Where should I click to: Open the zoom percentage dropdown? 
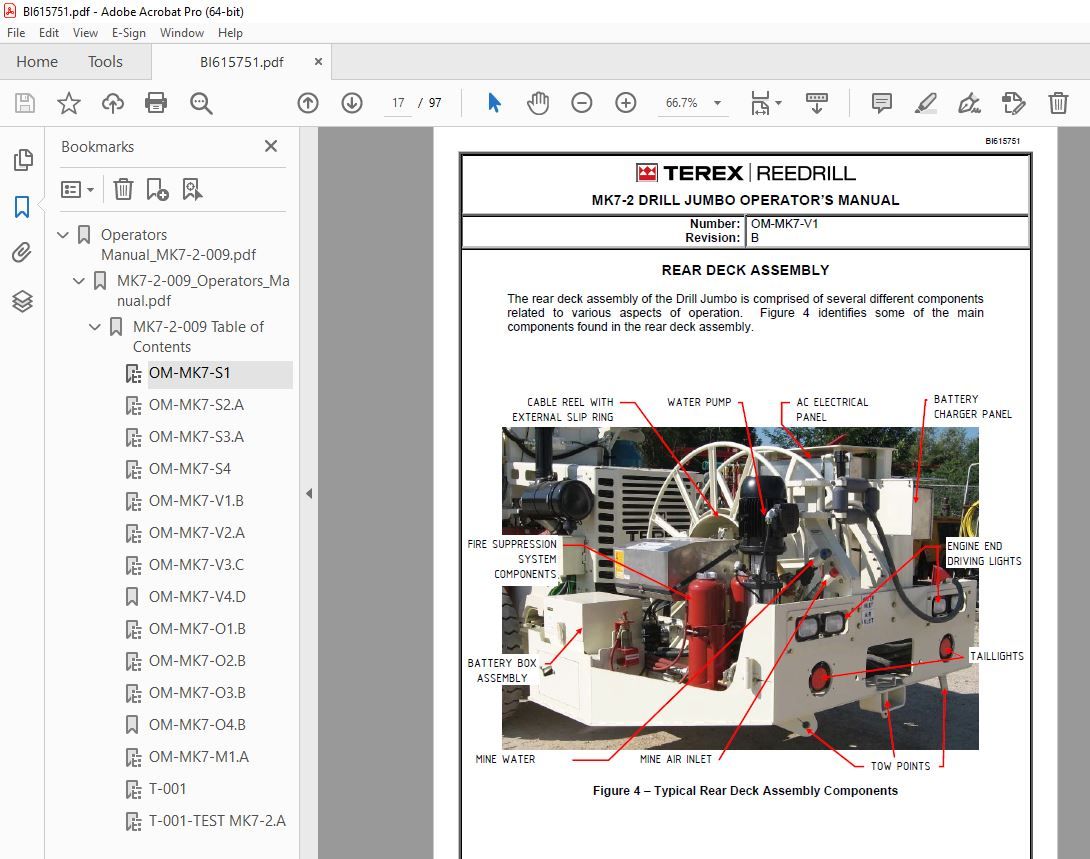coord(716,103)
